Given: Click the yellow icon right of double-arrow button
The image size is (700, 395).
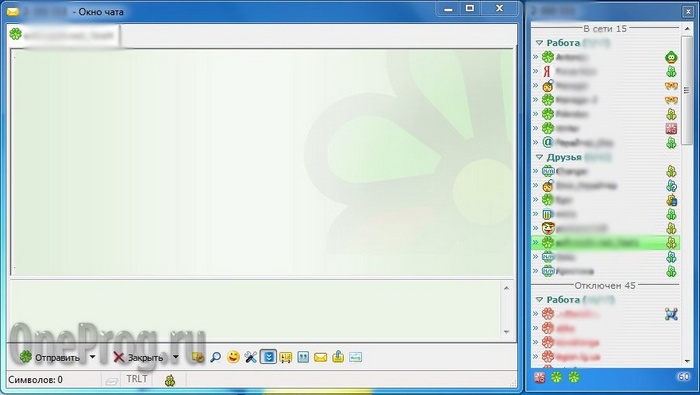Looking at the screenshot, I should tap(286, 357).
